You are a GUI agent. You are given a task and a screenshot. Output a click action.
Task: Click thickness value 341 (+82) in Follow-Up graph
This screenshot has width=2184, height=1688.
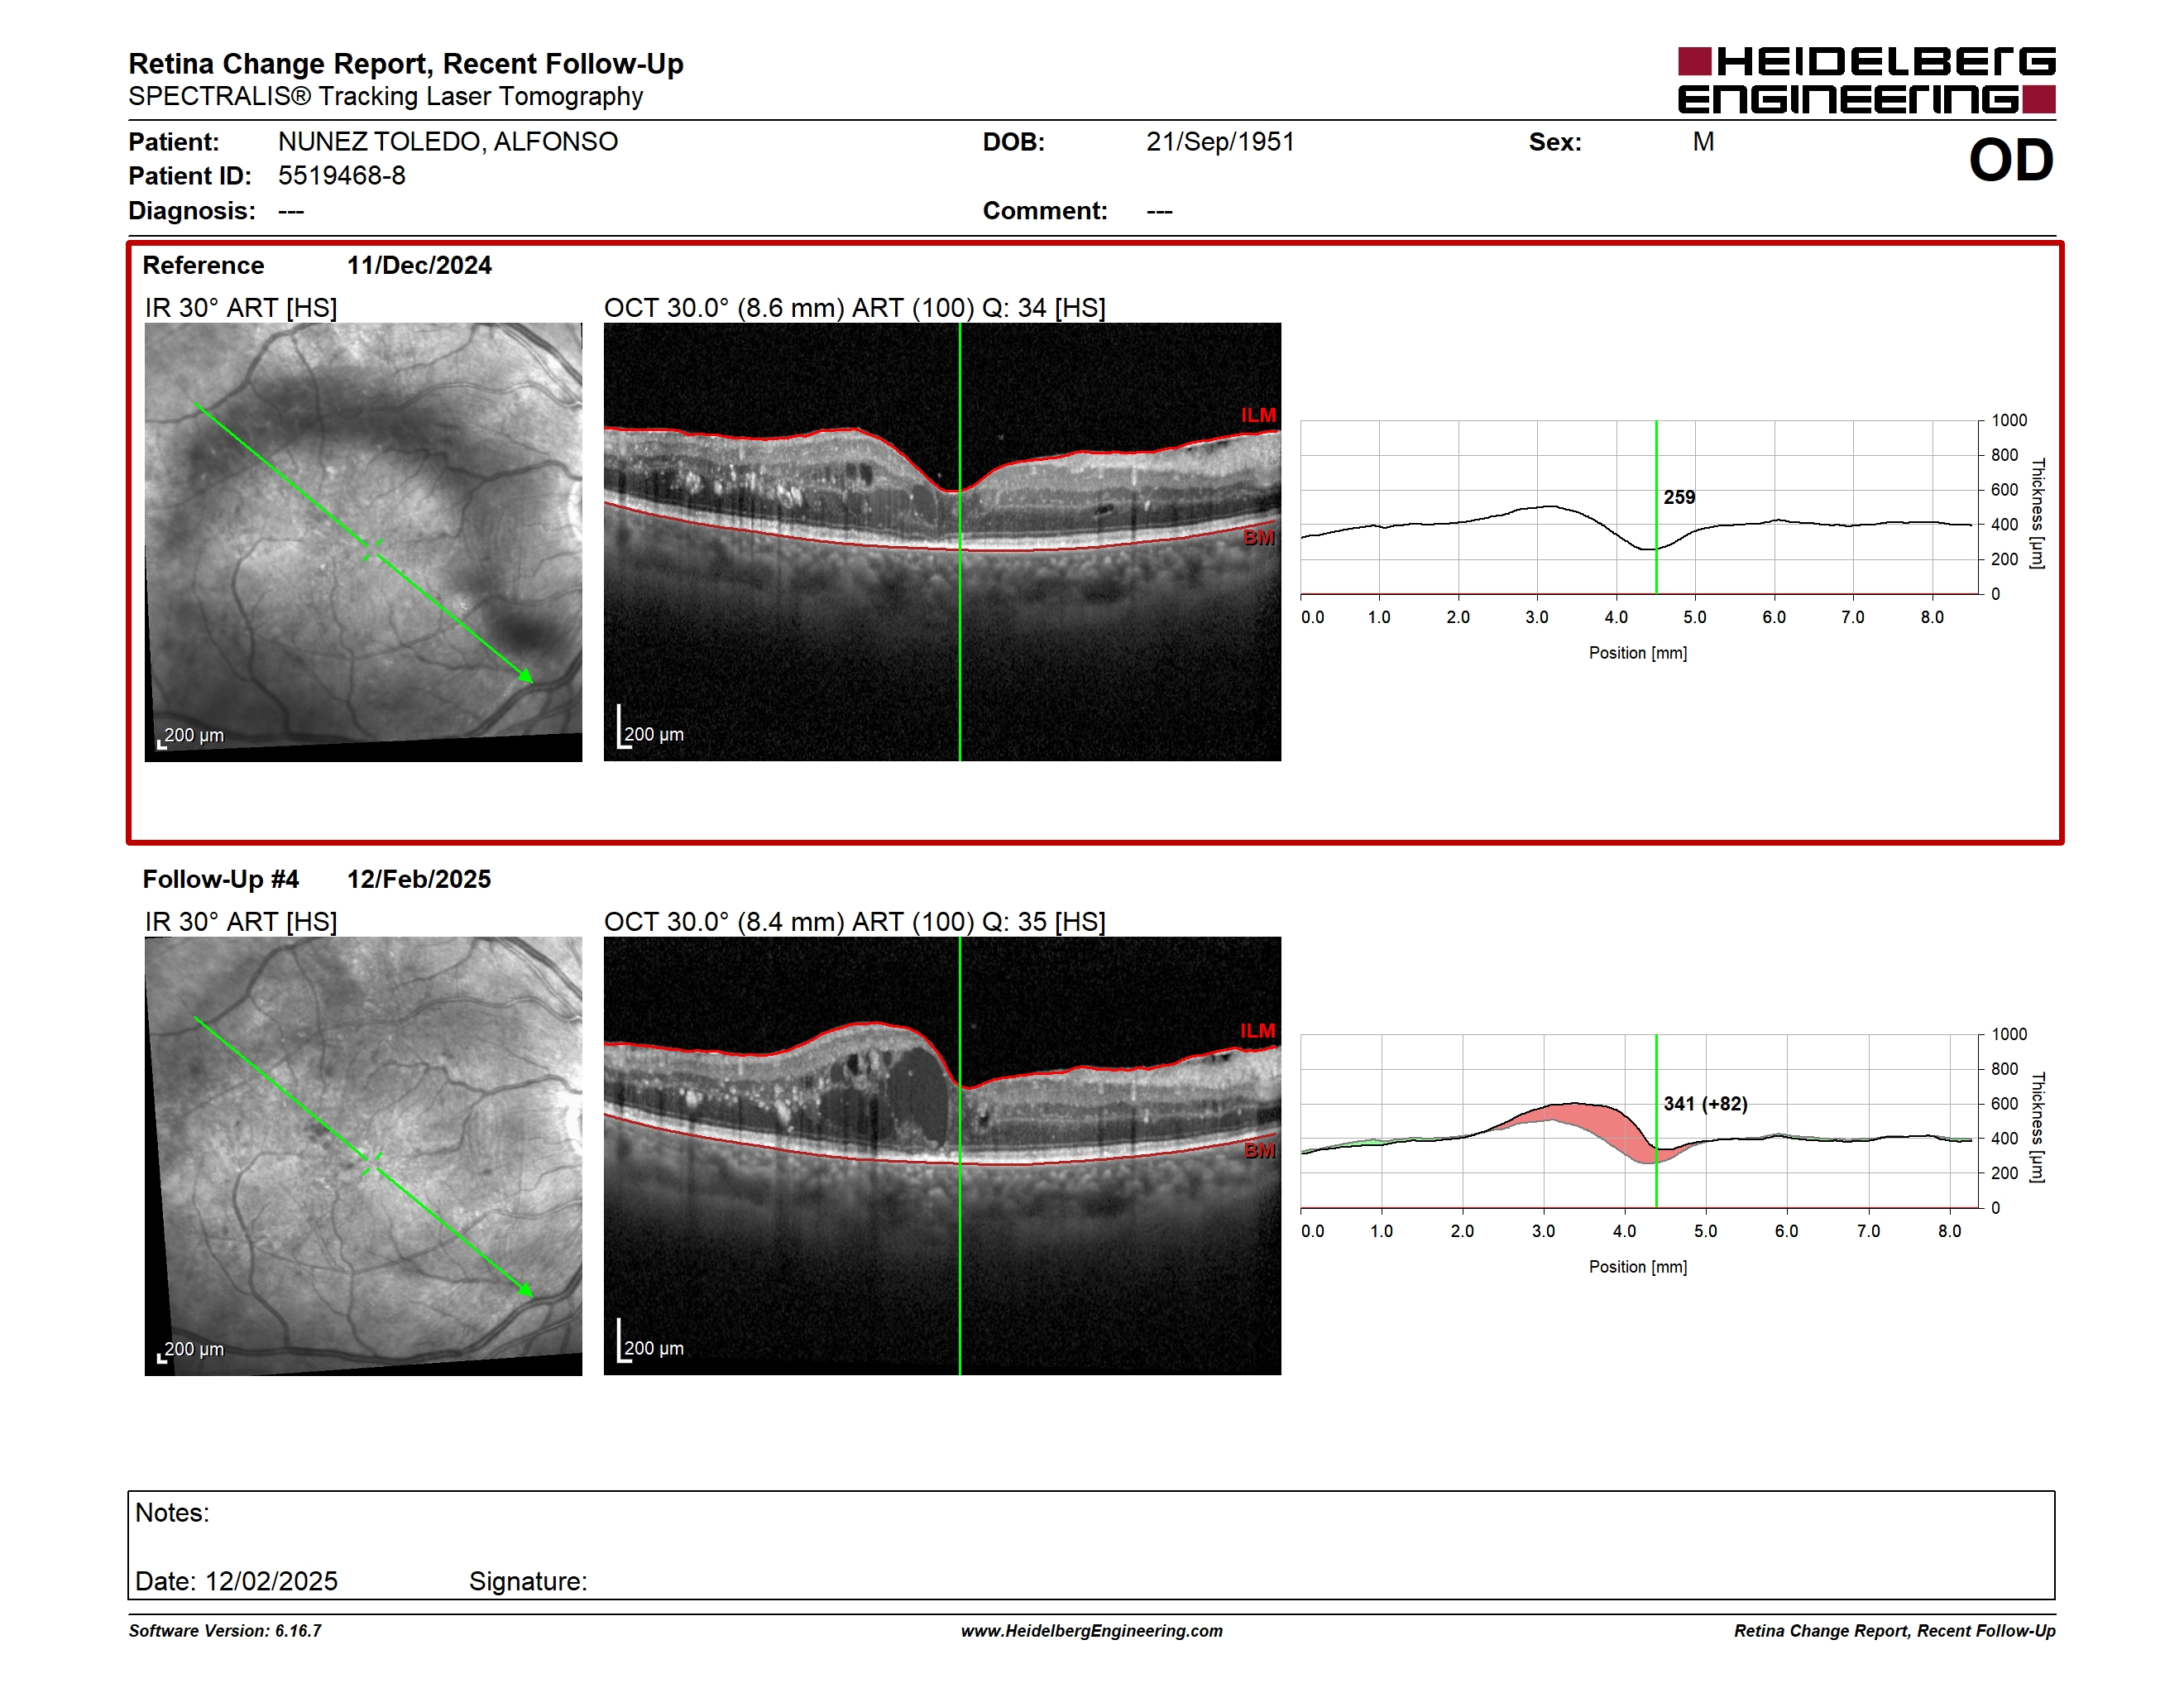coord(1705,1104)
